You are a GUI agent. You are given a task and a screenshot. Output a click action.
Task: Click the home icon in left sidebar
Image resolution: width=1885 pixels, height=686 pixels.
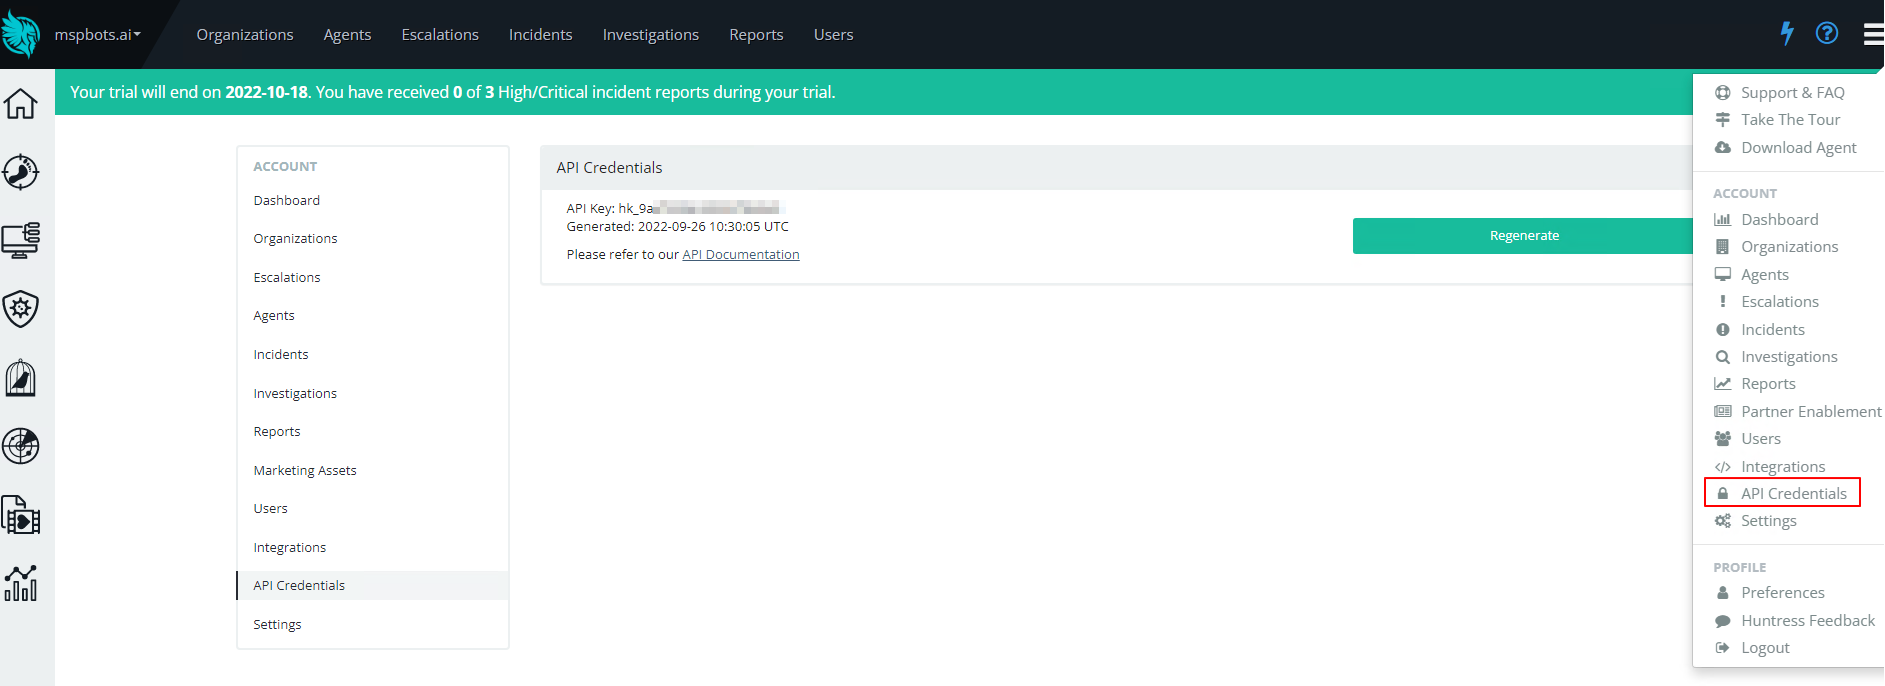(x=21, y=104)
